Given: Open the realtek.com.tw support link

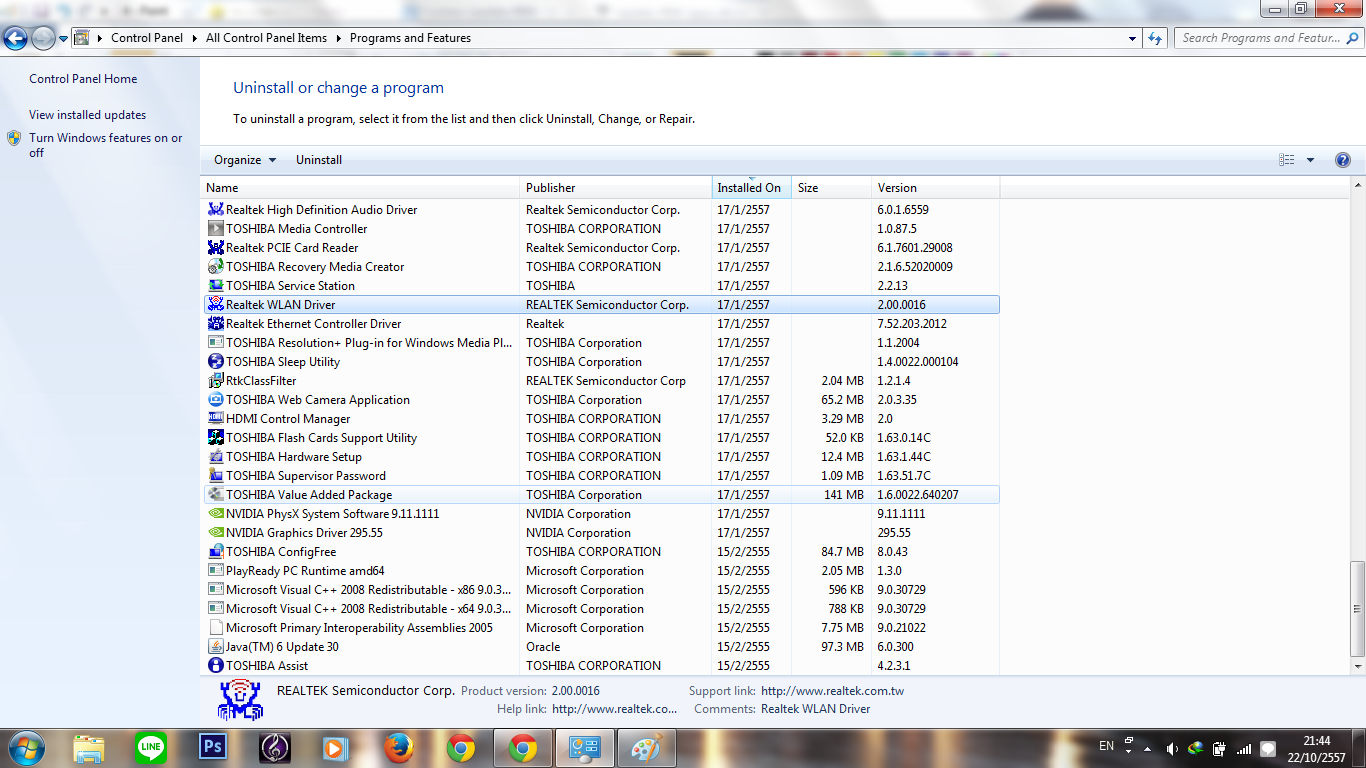Looking at the screenshot, I should click(832, 691).
